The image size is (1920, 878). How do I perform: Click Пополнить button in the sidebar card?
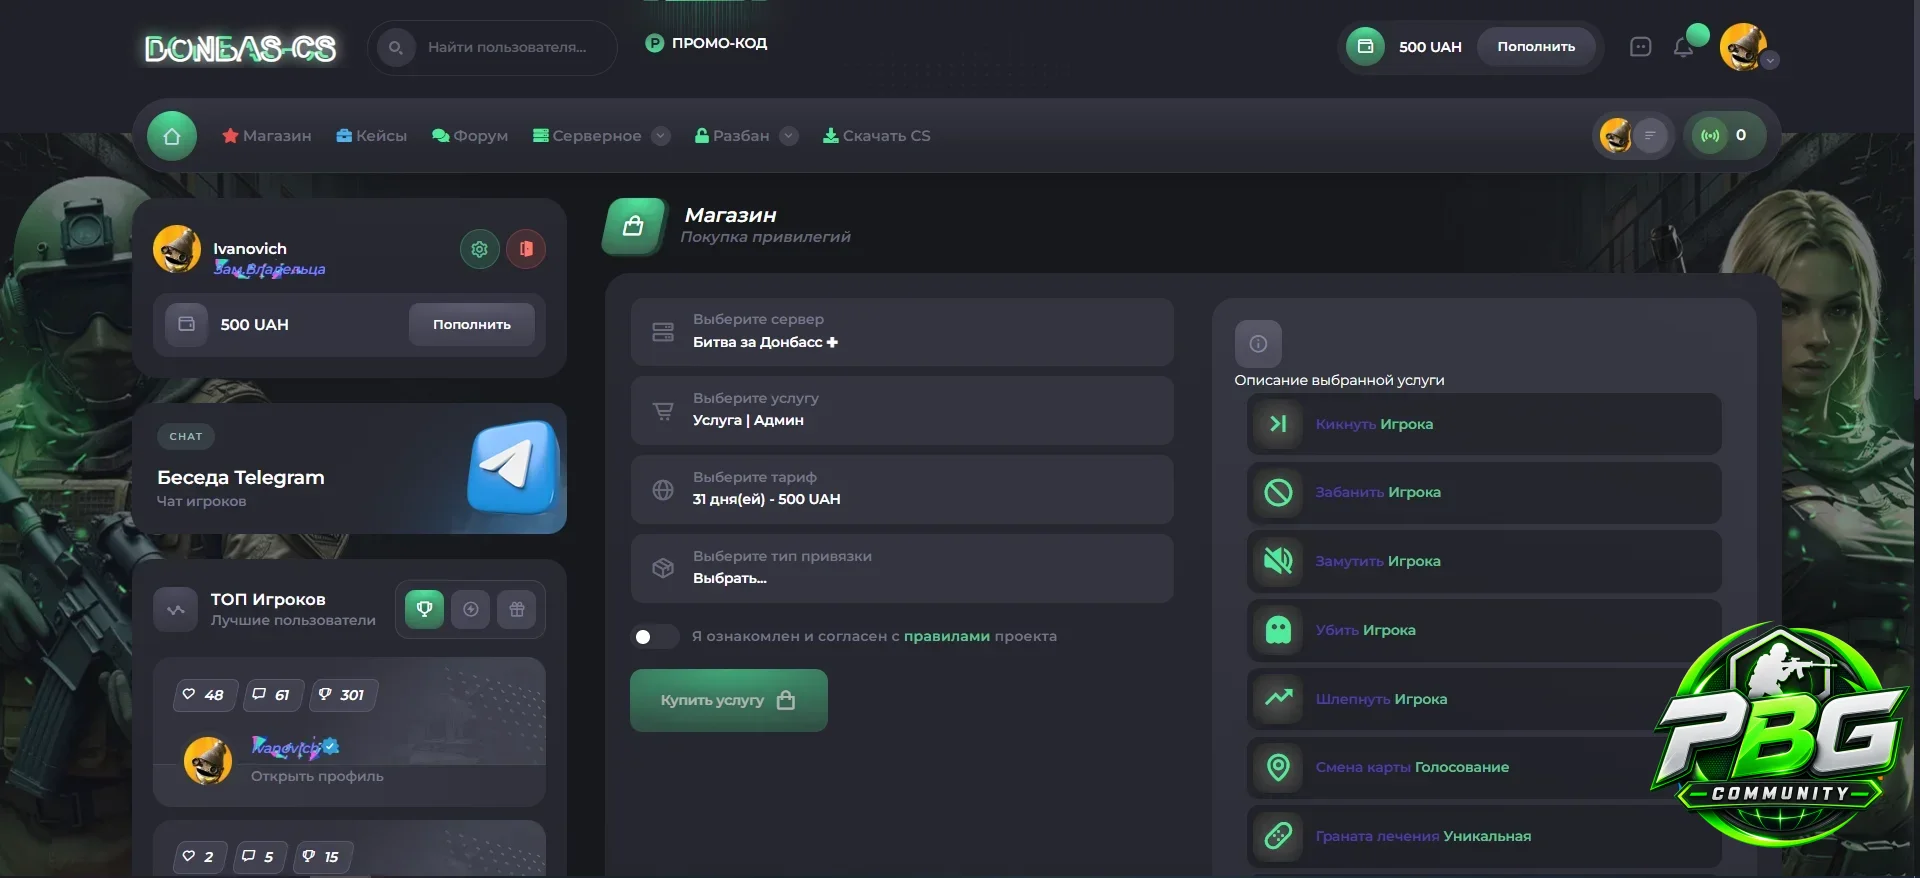472,324
